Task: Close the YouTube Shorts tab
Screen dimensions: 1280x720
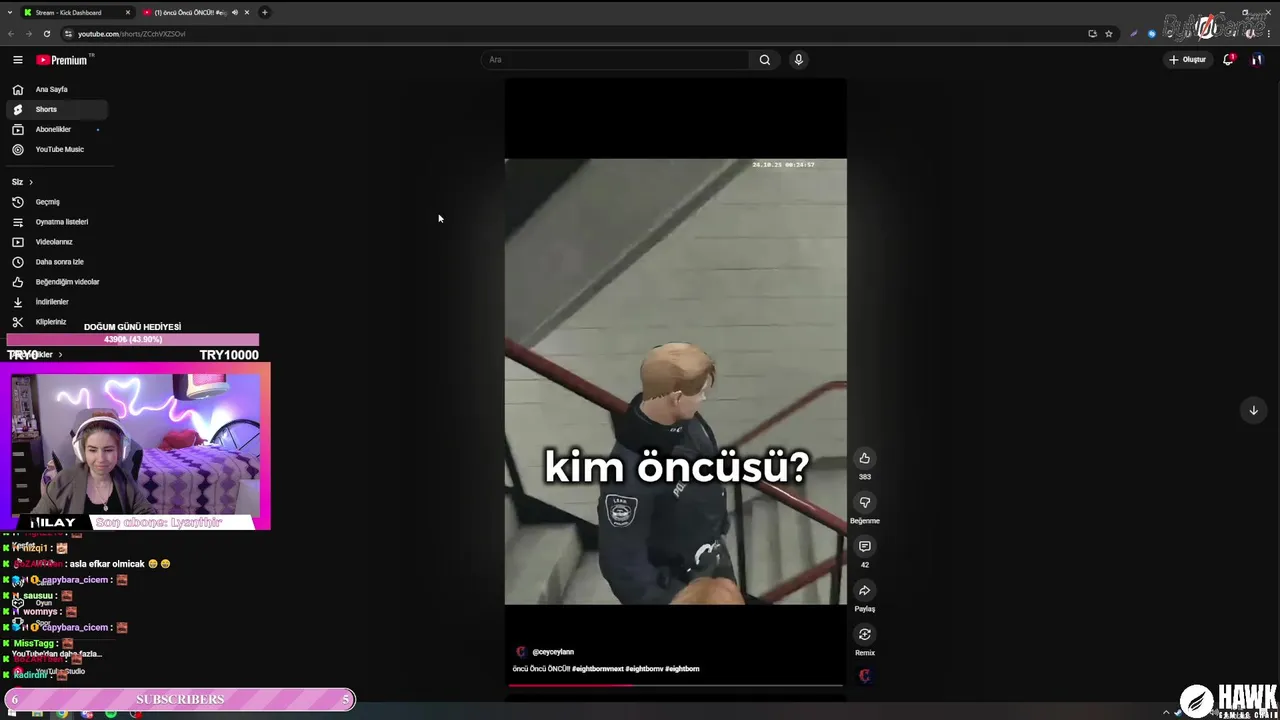Action: (247, 12)
